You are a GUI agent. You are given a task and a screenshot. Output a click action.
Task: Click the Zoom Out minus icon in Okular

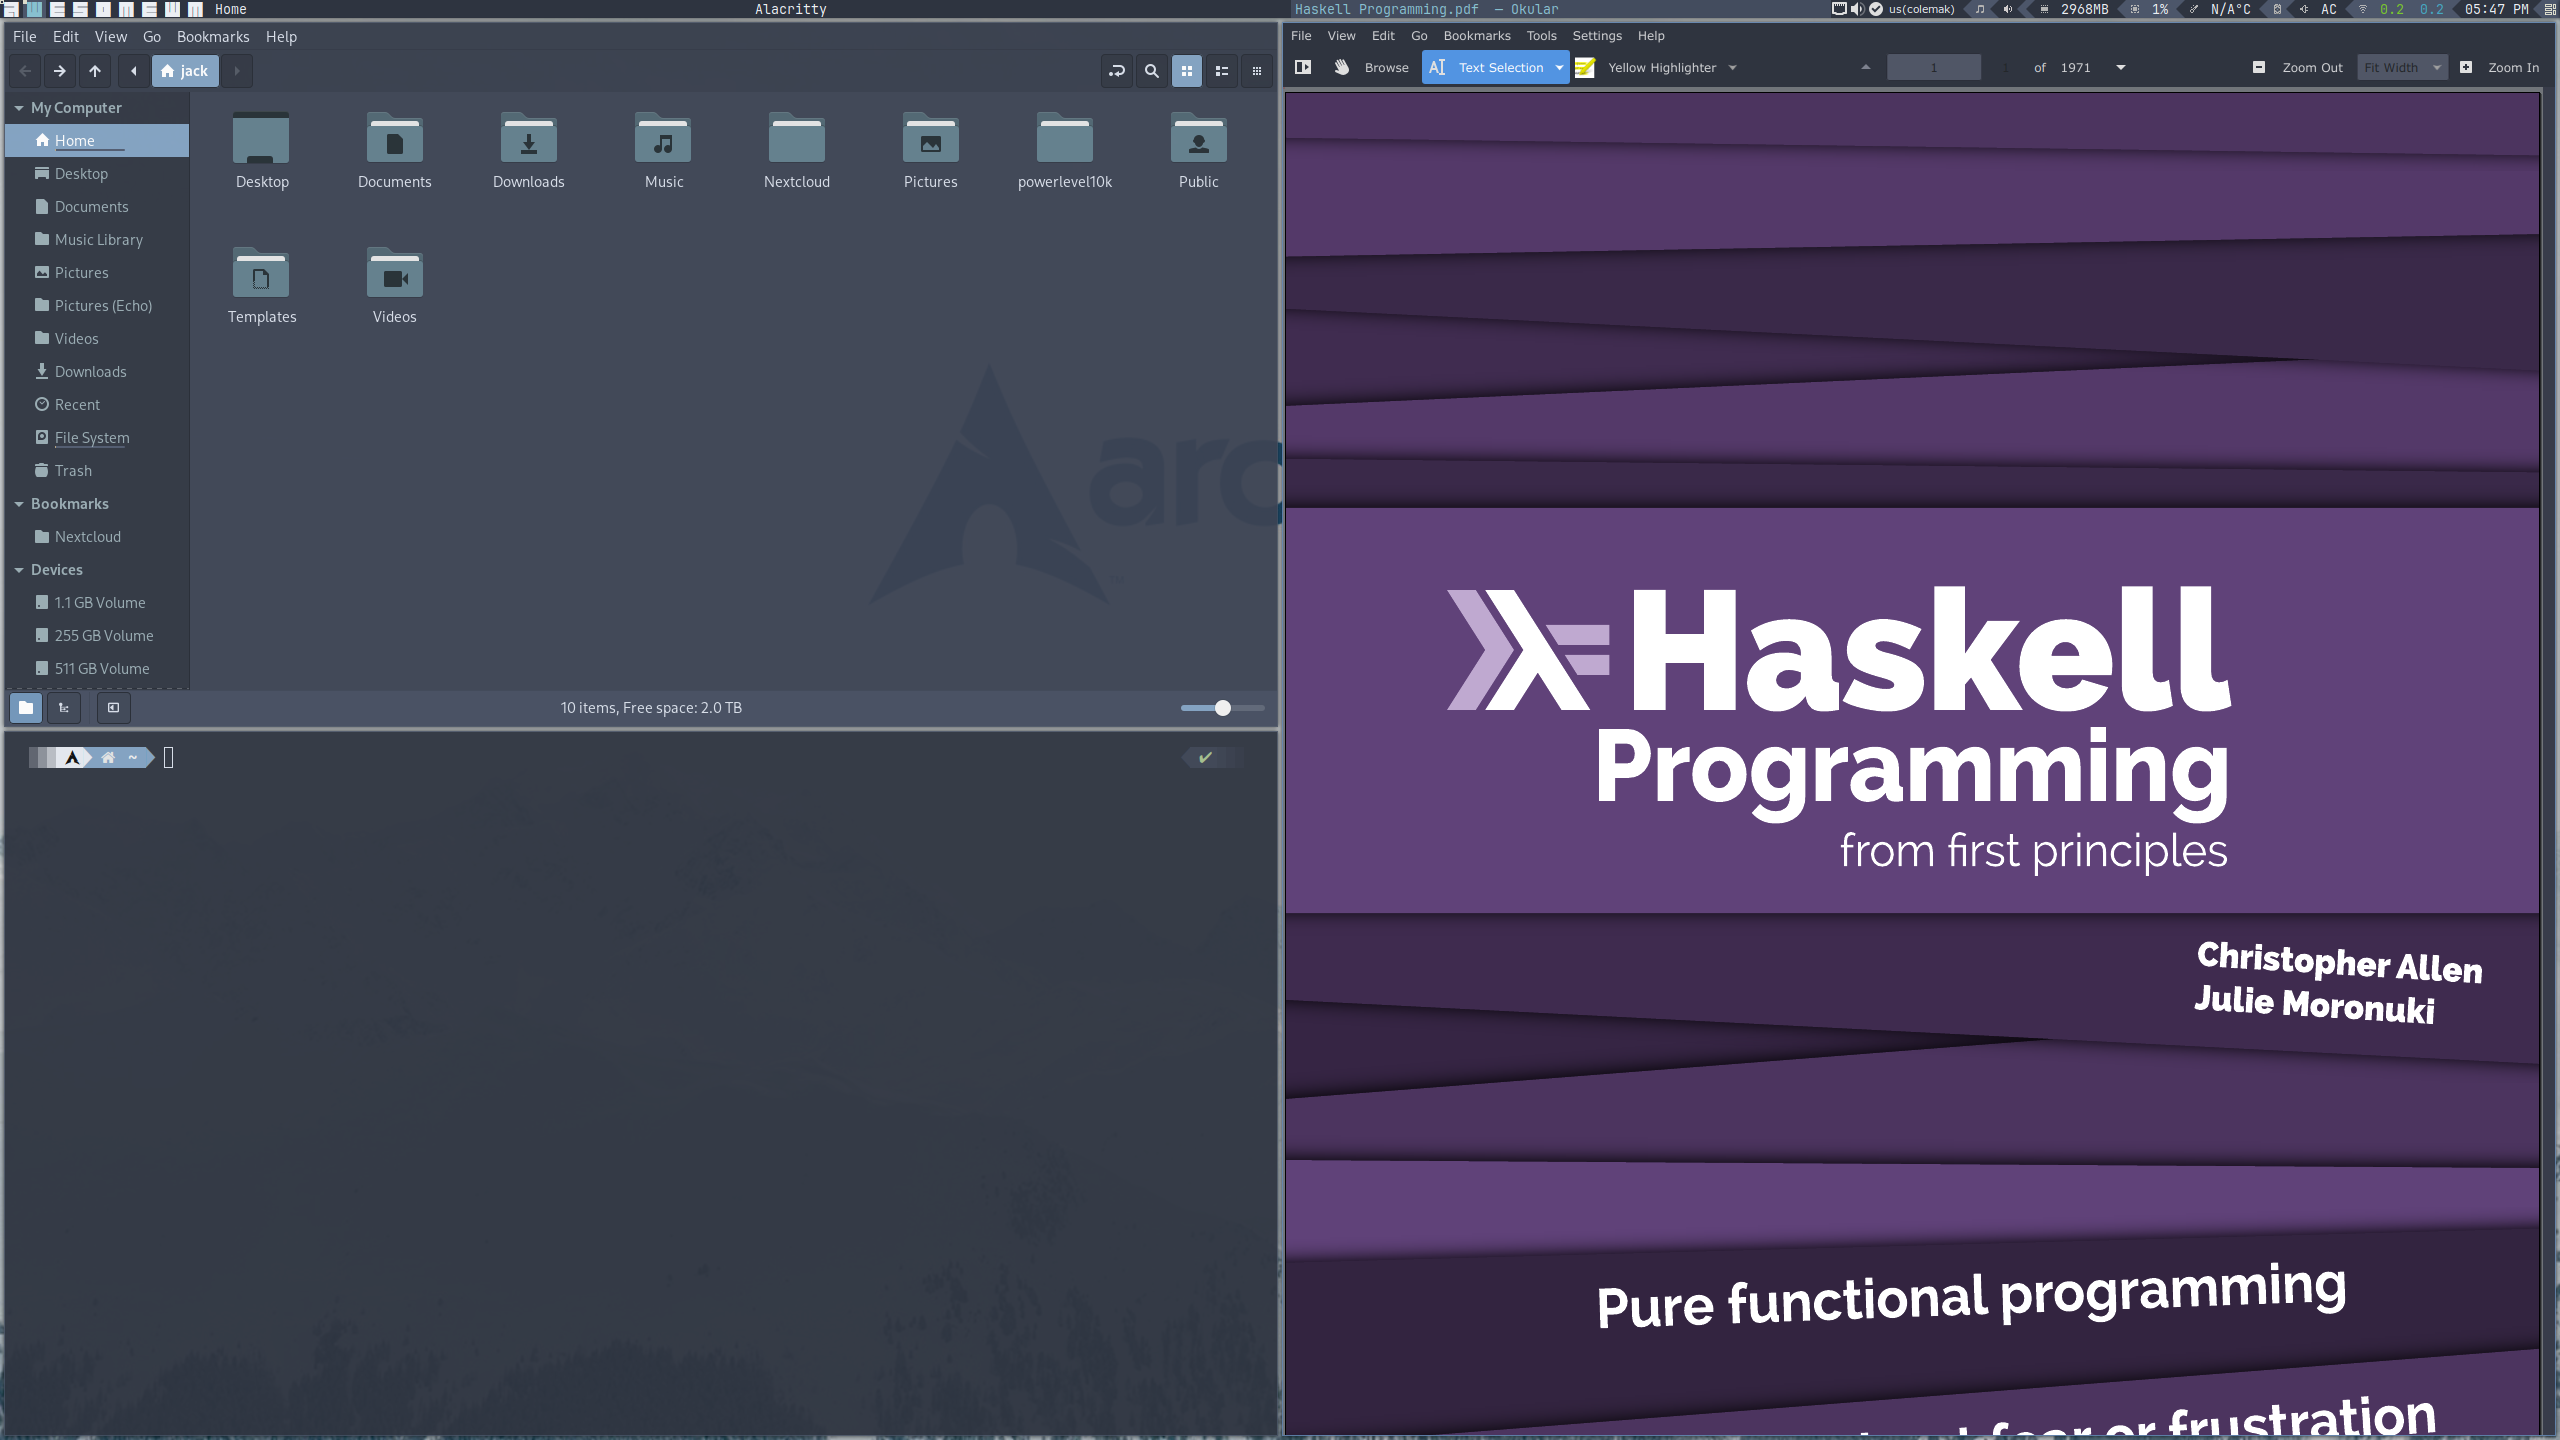2258,67
